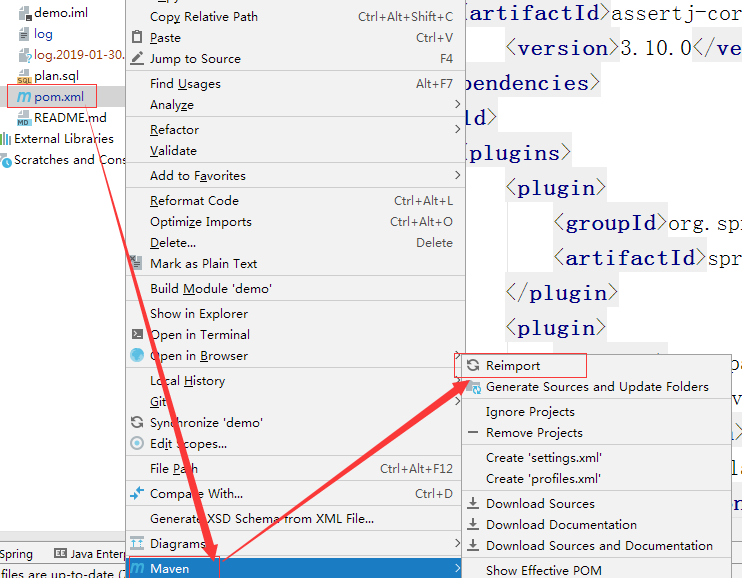Click the Edit Scopes circle icon
Viewport: 742px width, 578px height.
point(137,443)
